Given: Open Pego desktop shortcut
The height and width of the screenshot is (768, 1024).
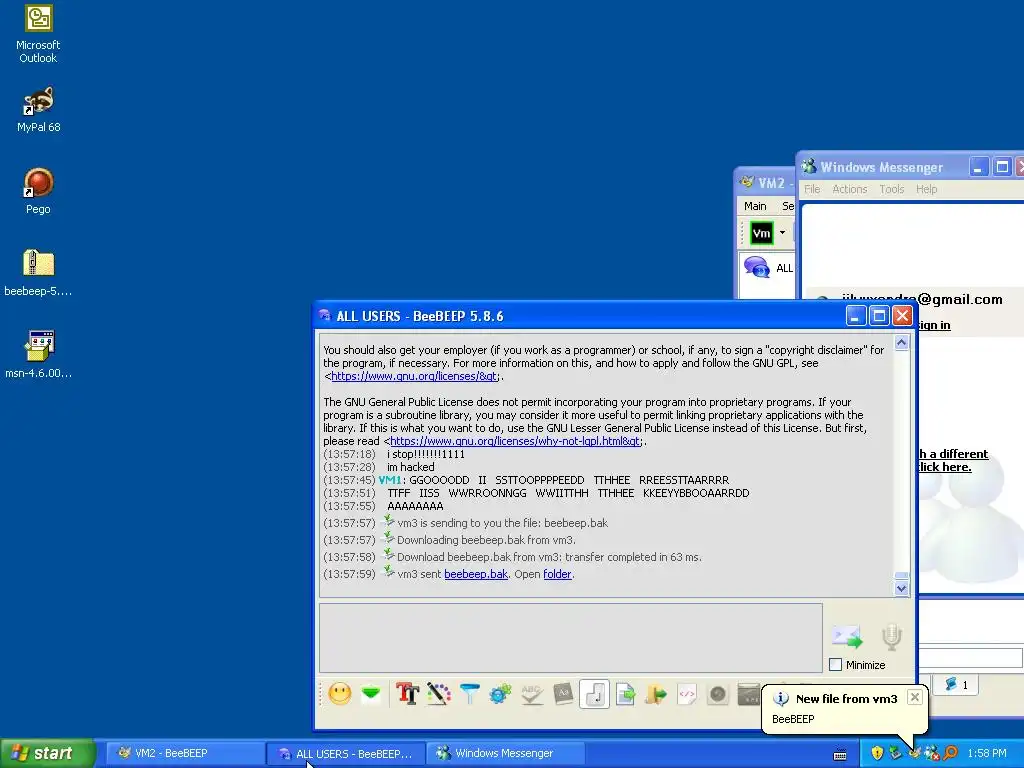Looking at the screenshot, I should click(x=38, y=191).
